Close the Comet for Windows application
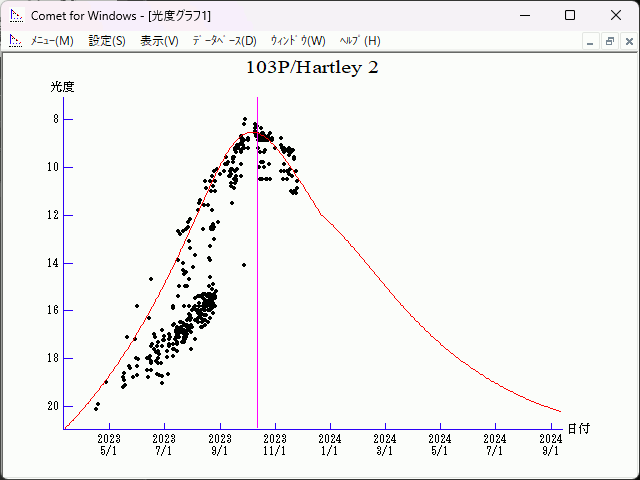 pyautogui.click(x=616, y=16)
